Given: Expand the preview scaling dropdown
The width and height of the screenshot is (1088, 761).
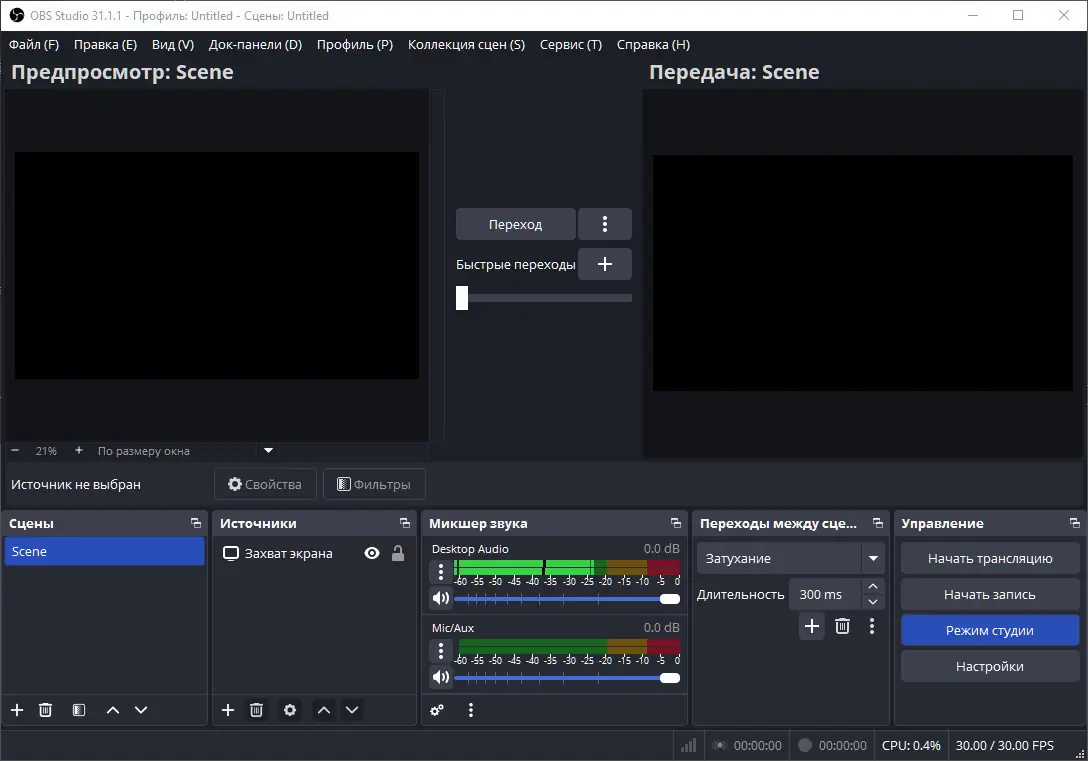Looking at the screenshot, I should point(268,451).
